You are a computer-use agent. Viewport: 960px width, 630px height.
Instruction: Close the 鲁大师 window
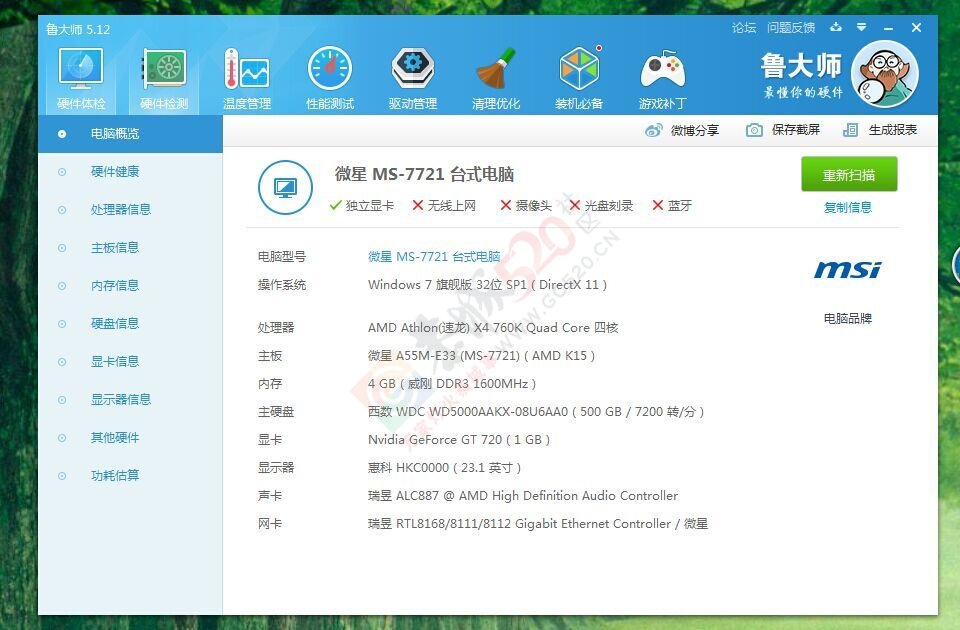pos(917,28)
